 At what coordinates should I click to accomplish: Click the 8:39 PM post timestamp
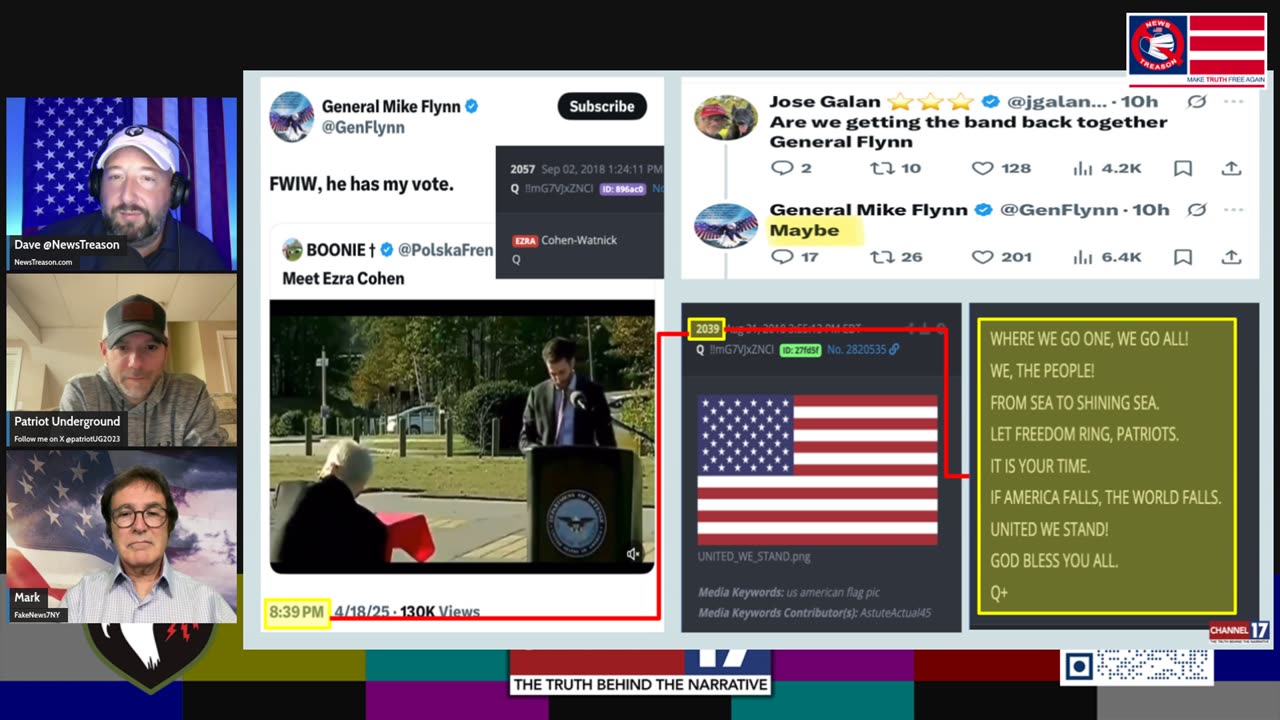[297, 611]
